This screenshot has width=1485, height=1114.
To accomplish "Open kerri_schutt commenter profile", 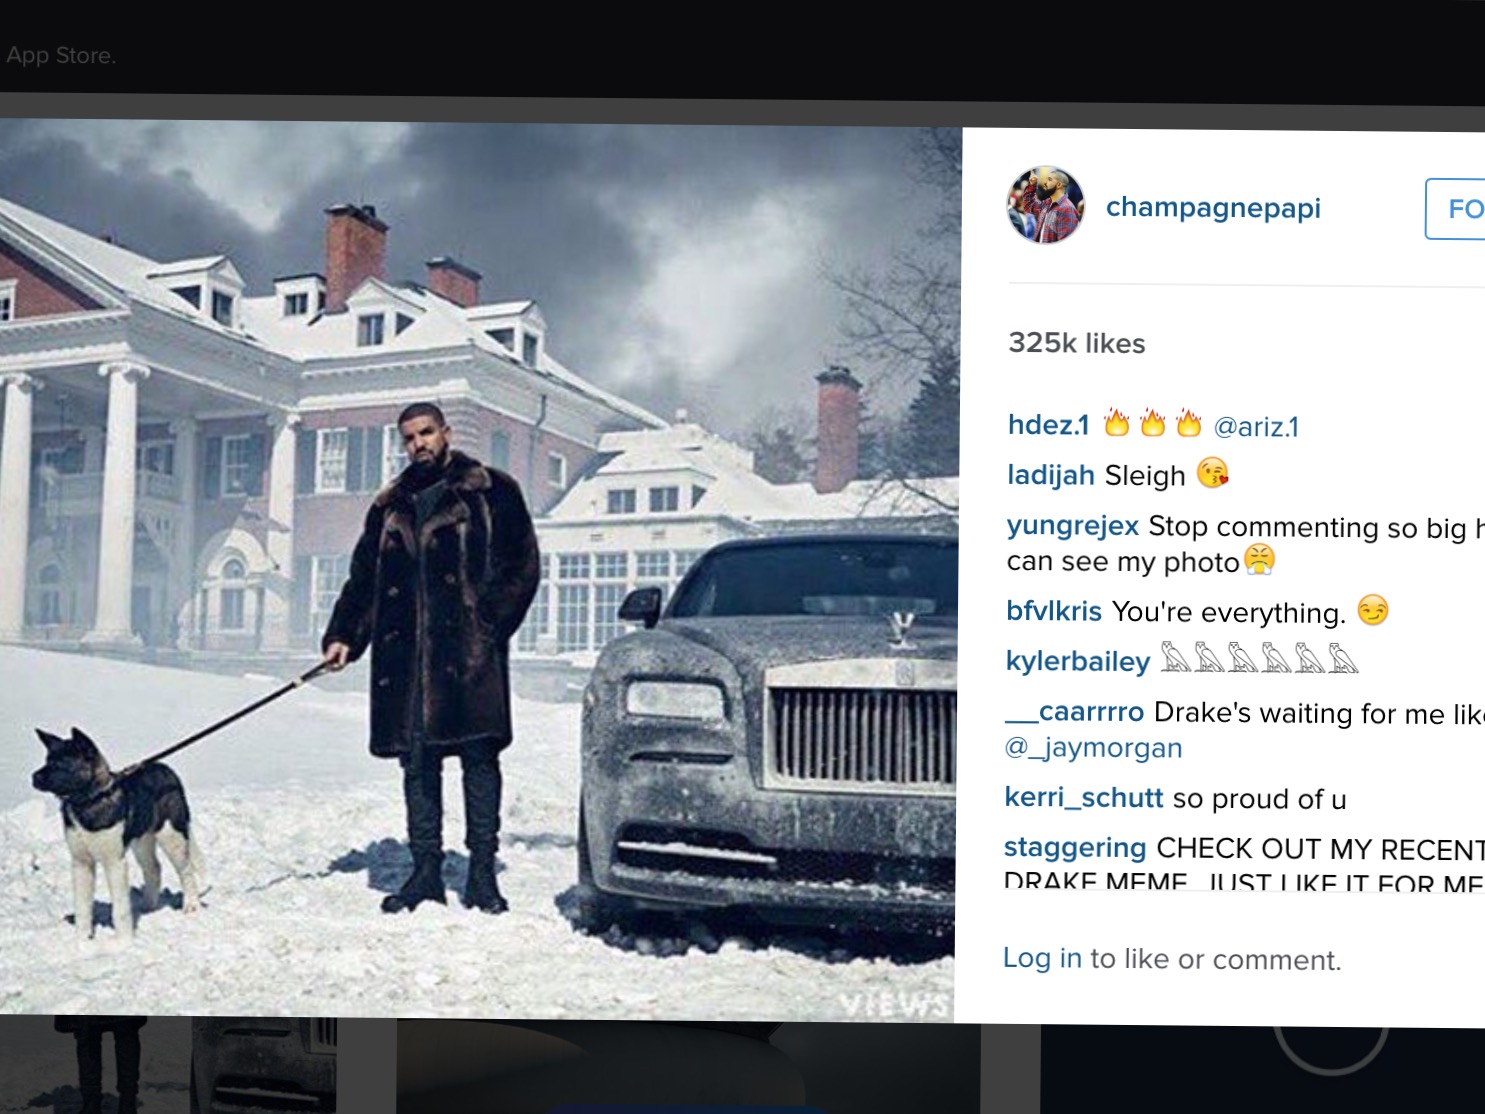I will point(1084,798).
